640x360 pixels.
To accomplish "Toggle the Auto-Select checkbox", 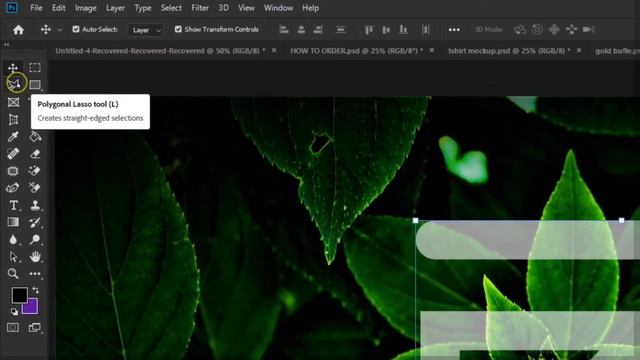I will point(76,29).
